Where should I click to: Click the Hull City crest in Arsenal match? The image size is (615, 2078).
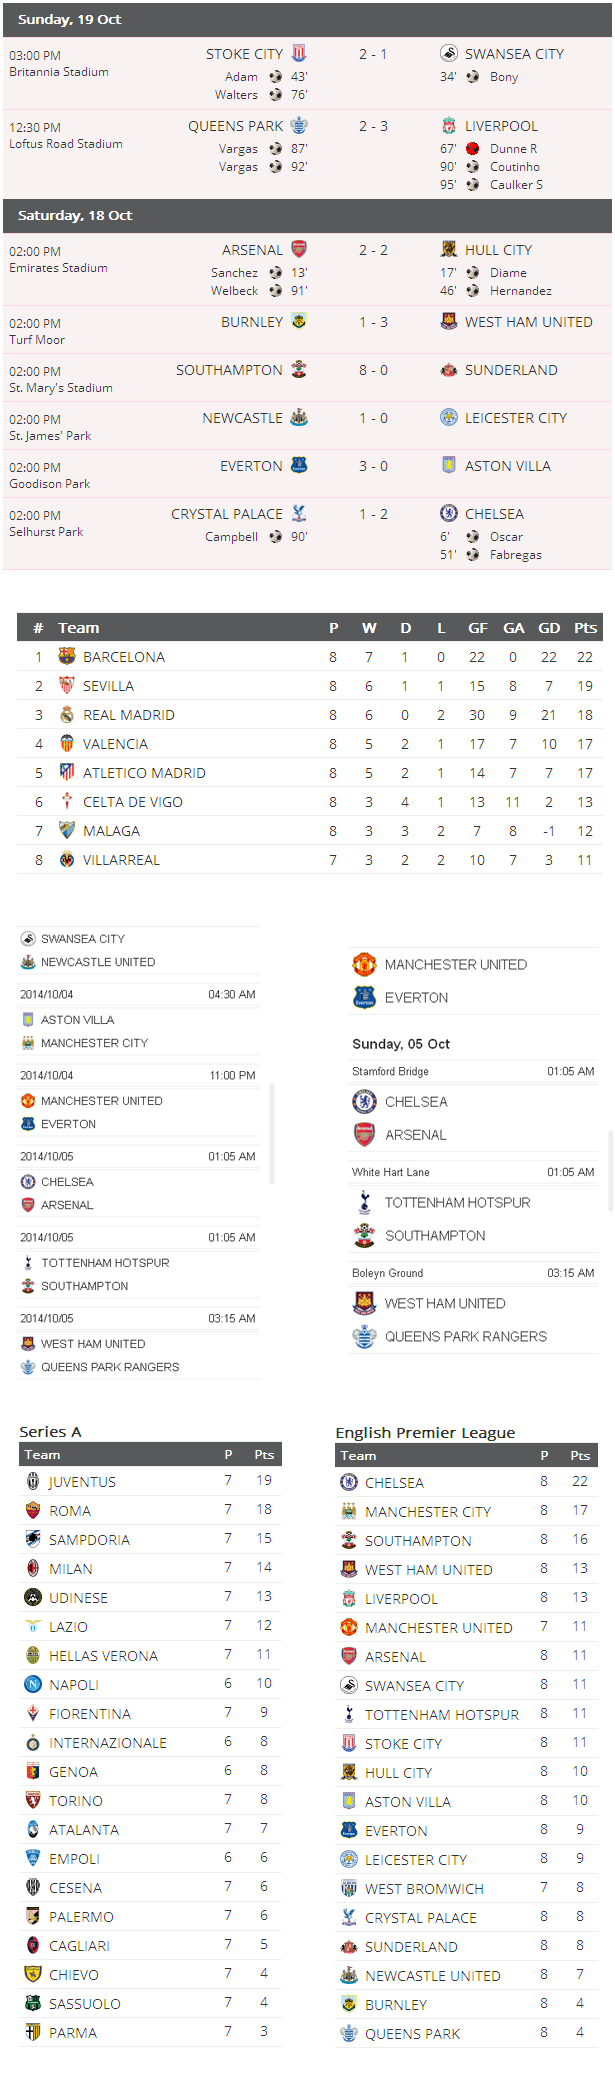click(449, 250)
